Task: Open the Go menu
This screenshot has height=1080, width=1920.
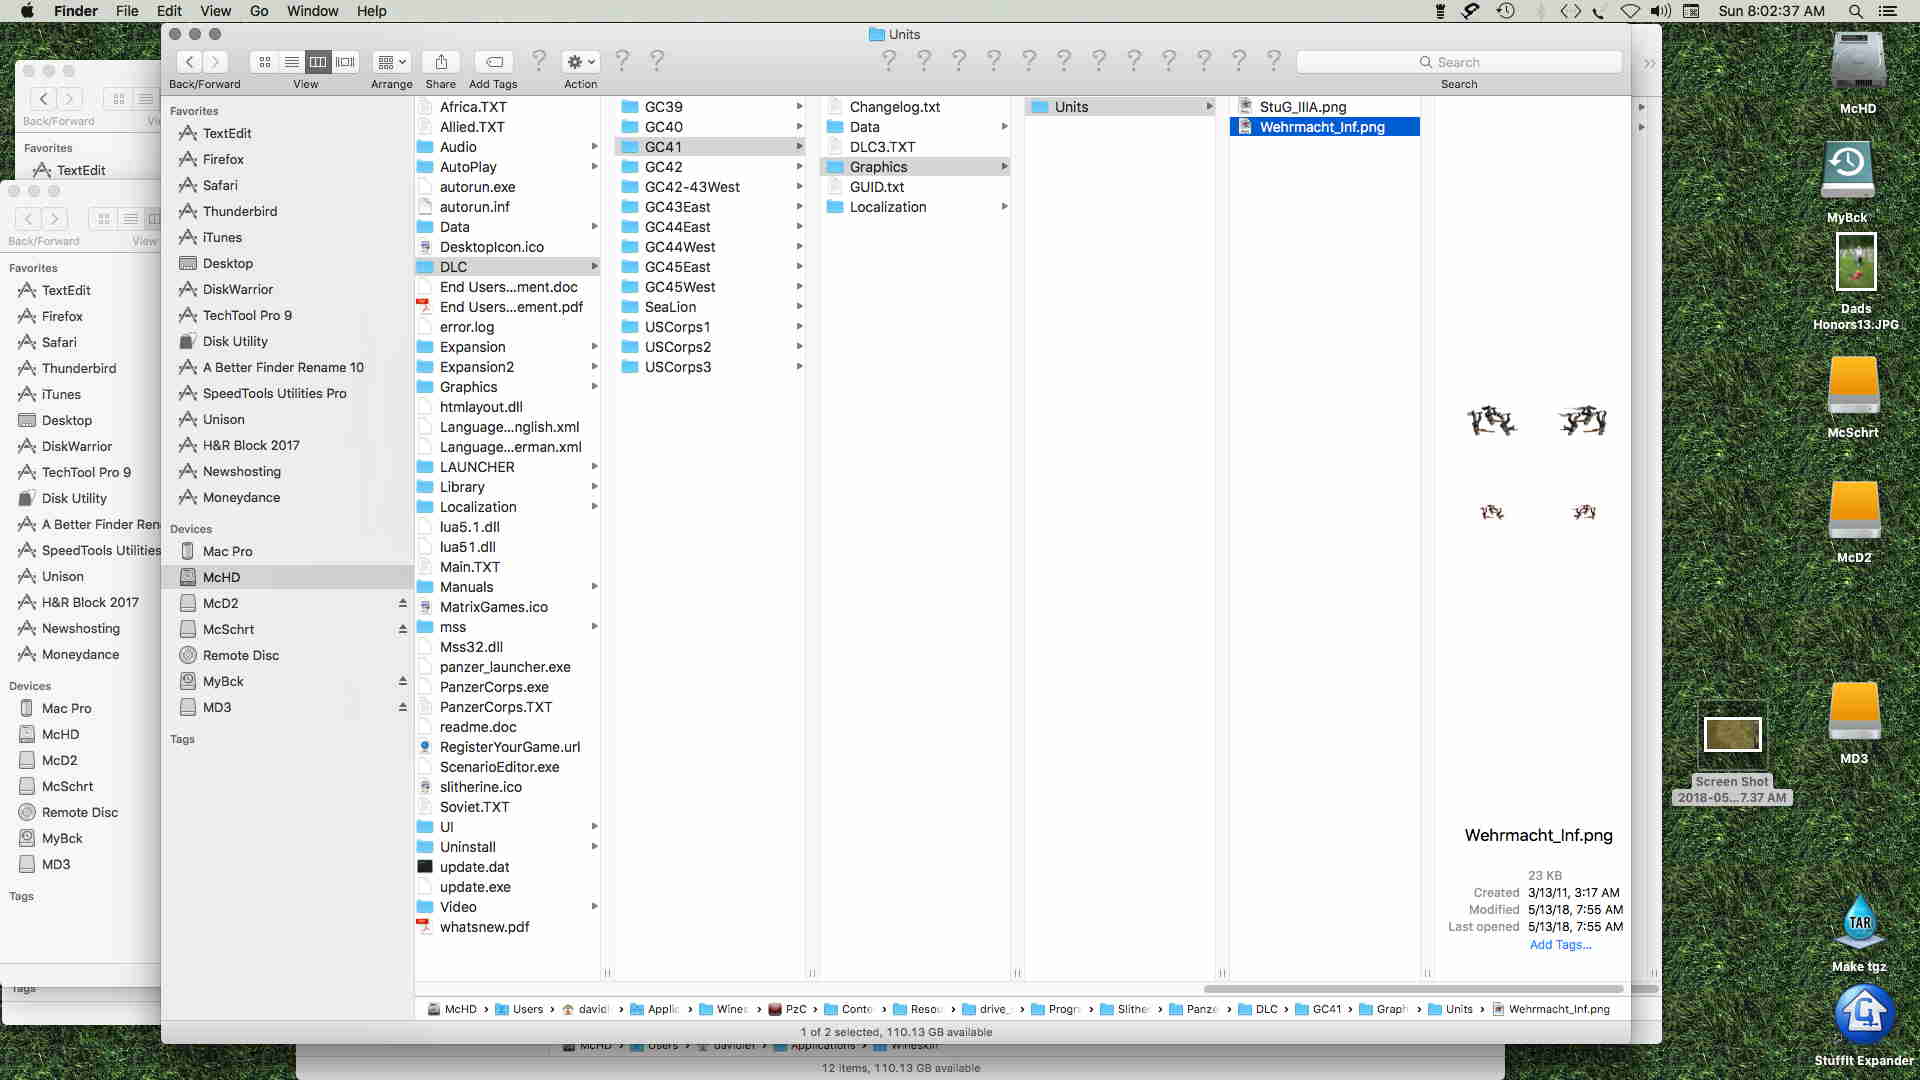Action: (x=259, y=11)
